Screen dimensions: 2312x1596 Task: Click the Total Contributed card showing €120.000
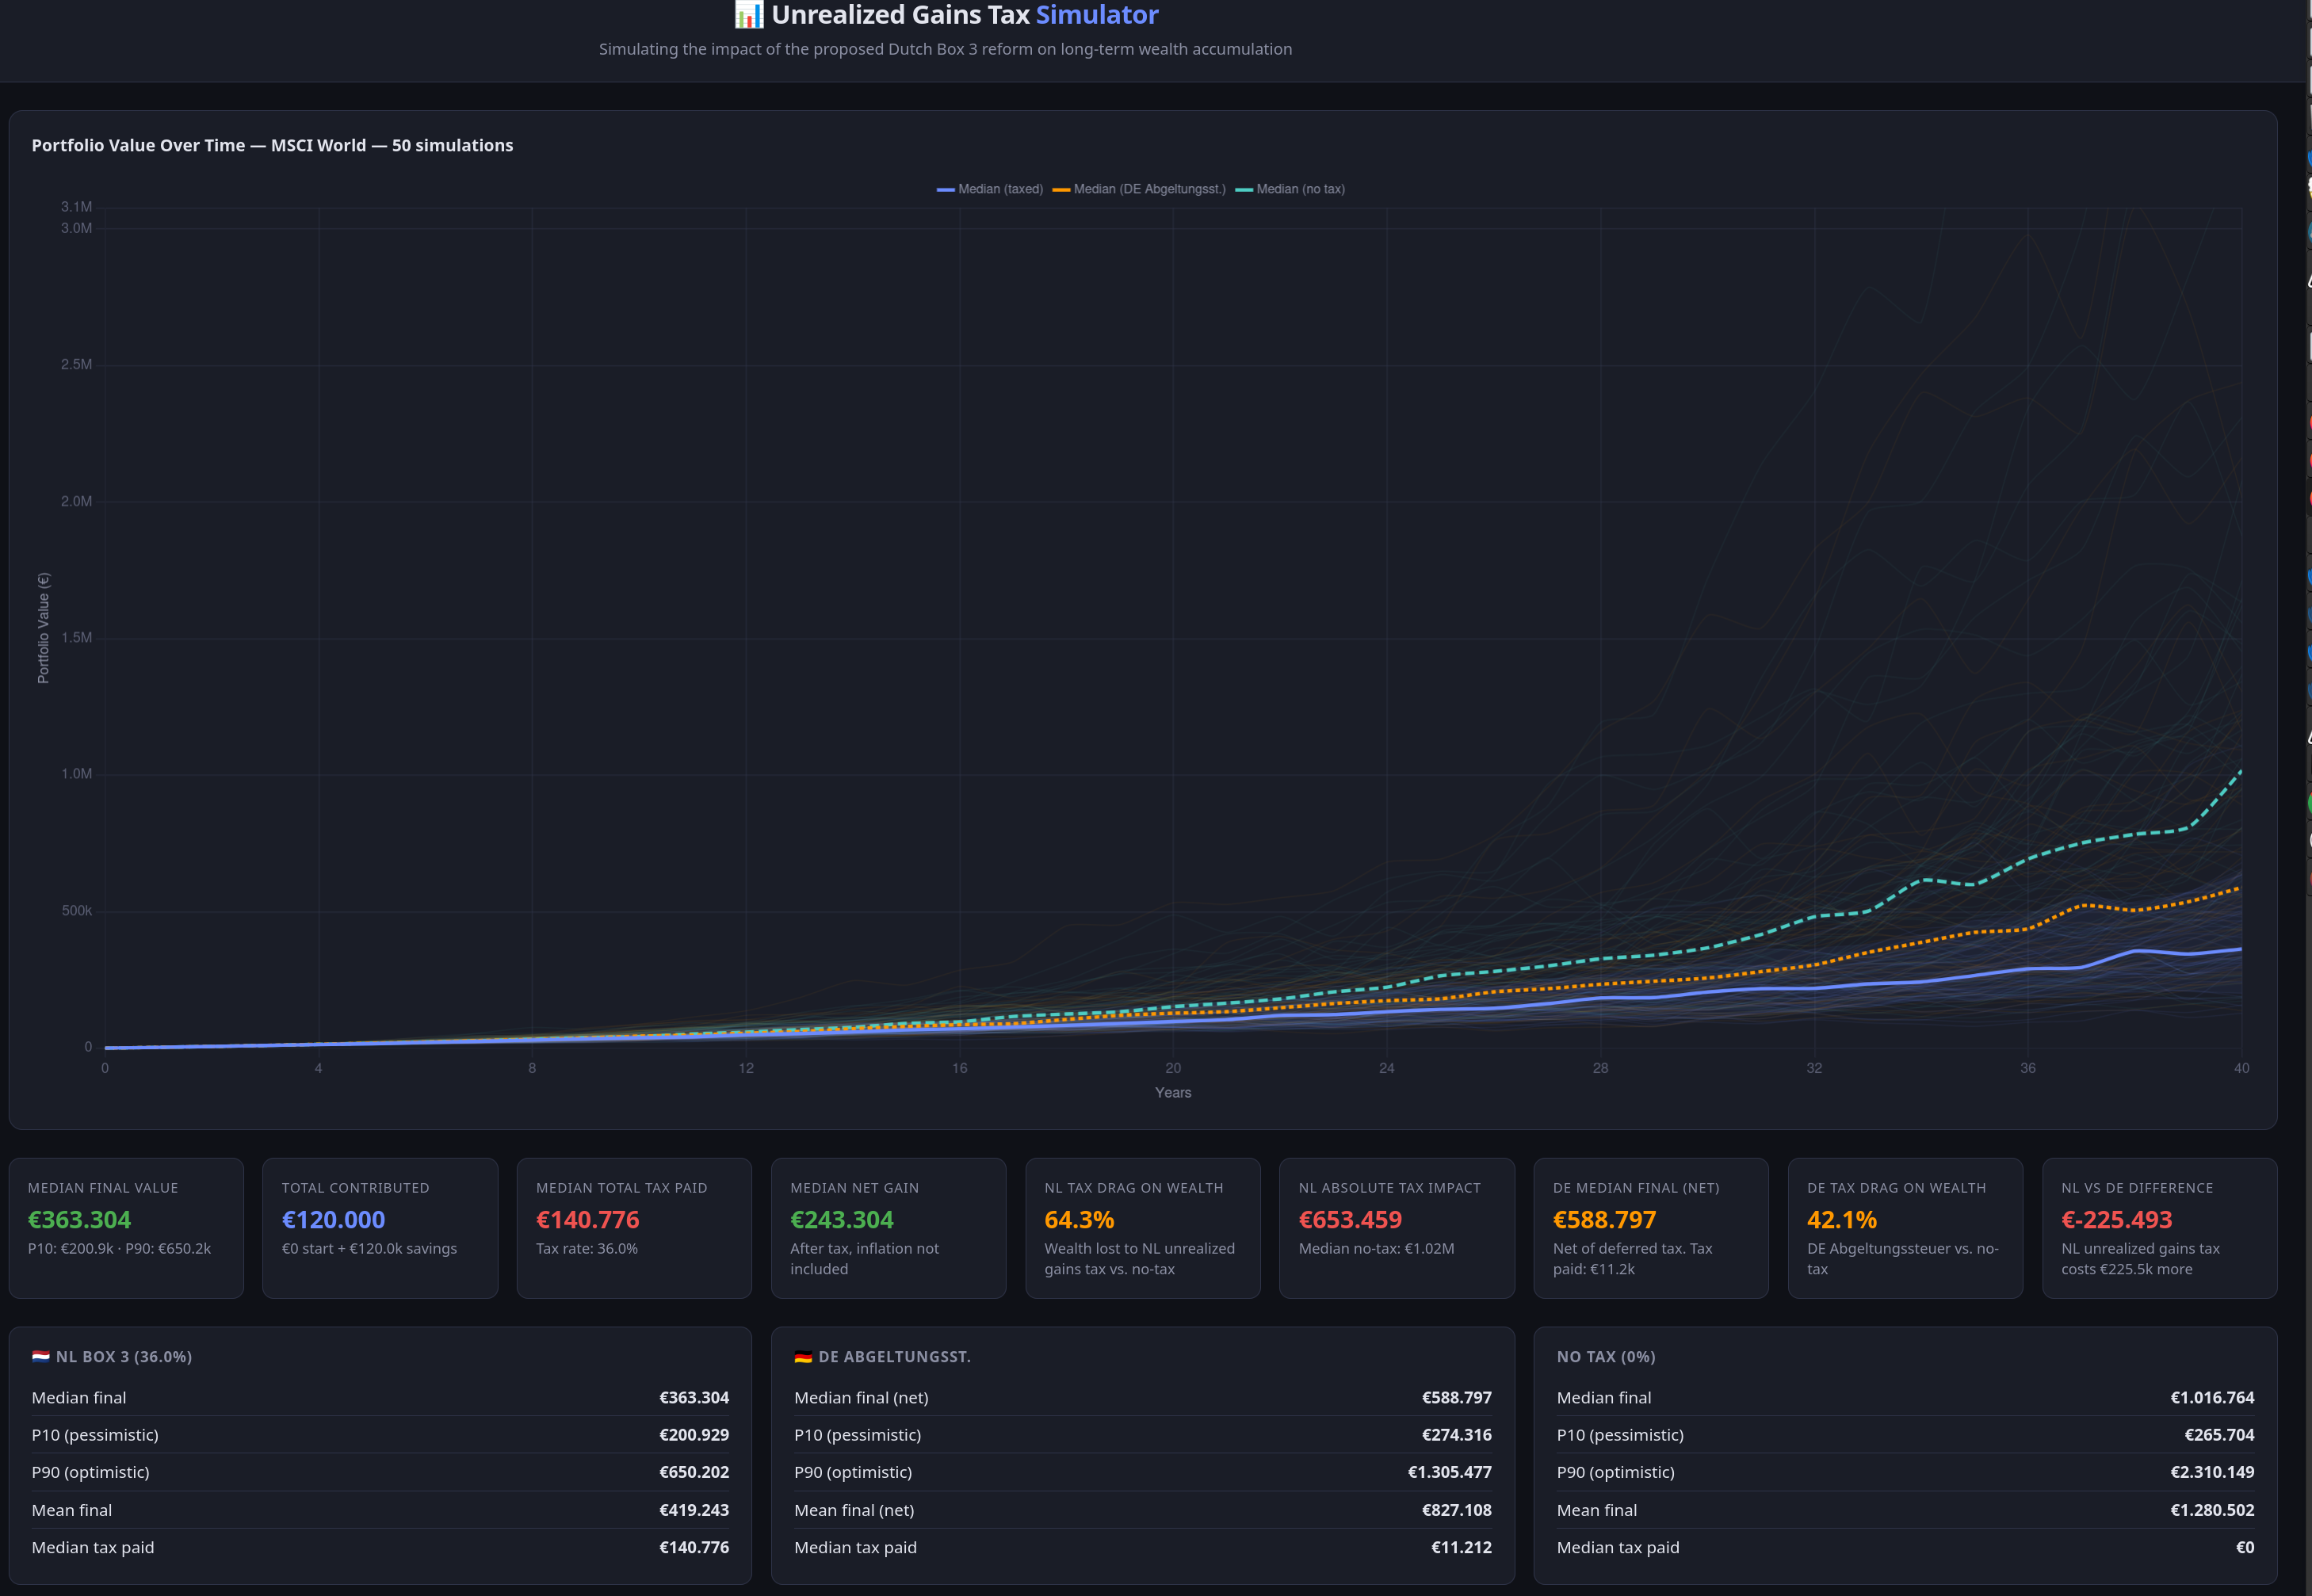(380, 1228)
